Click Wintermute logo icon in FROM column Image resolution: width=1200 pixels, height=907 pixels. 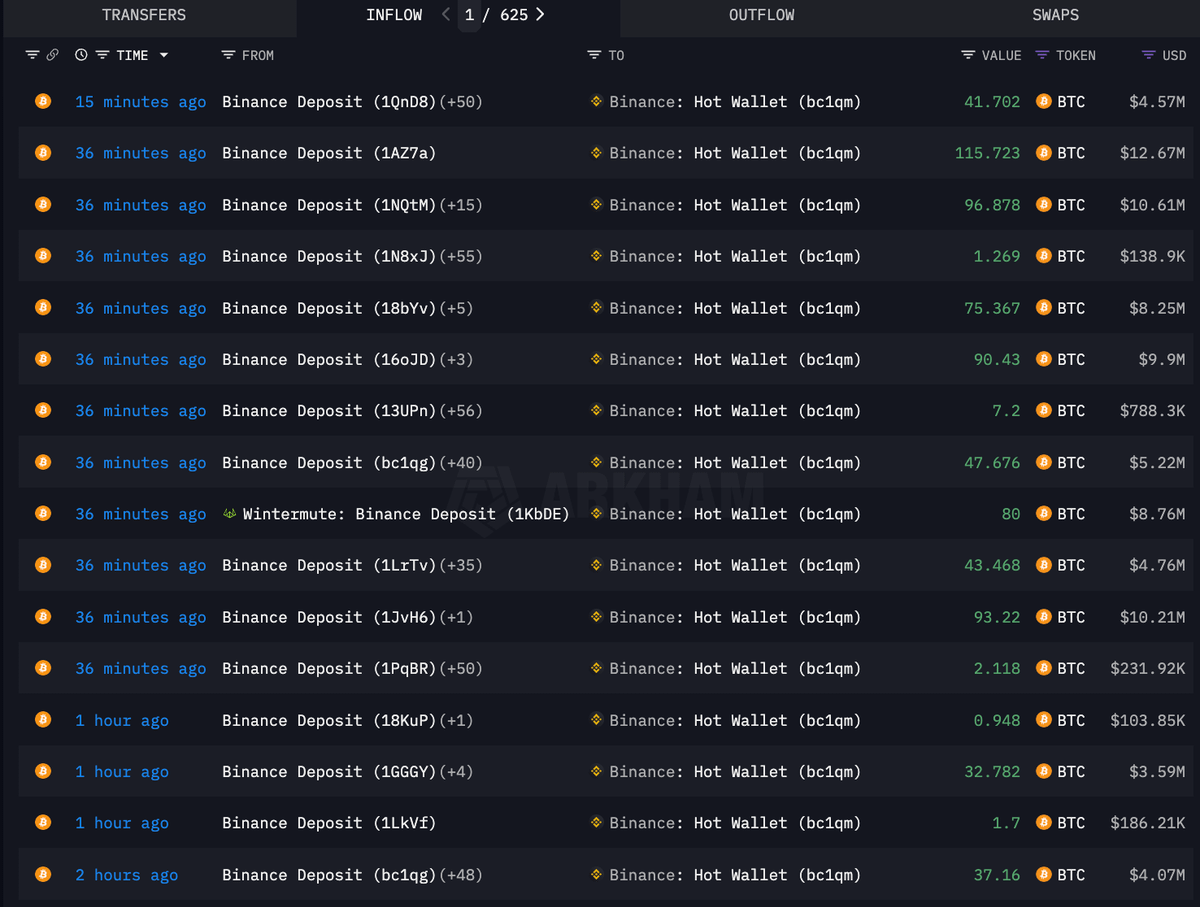229,514
